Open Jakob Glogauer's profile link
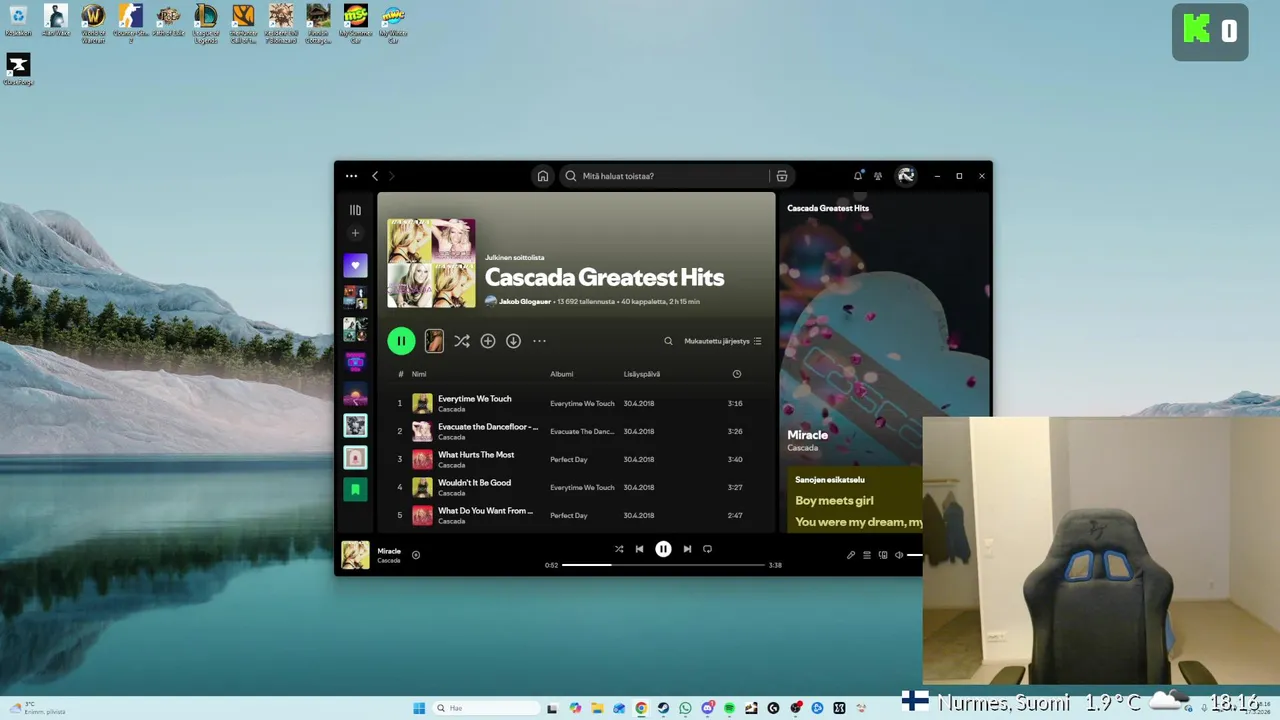 pos(524,301)
